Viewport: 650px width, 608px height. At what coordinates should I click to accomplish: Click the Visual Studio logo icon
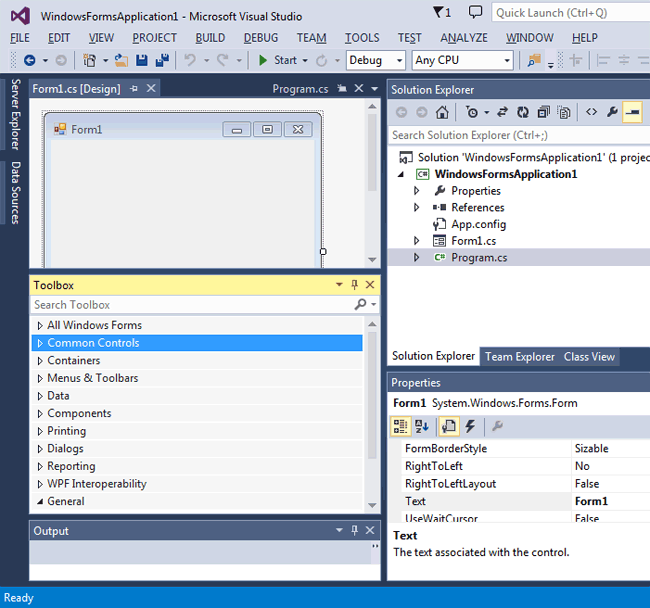pos(20,16)
